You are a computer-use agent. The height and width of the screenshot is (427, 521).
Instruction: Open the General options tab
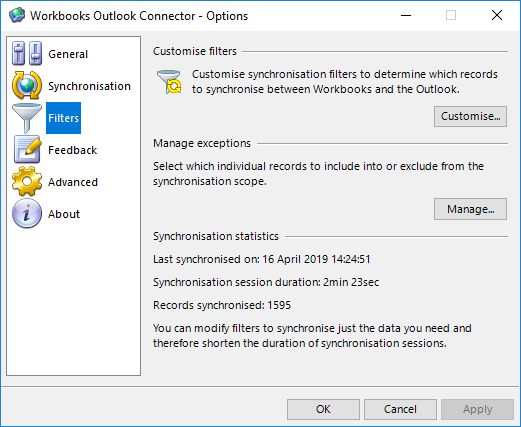click(x=68, y=54)
